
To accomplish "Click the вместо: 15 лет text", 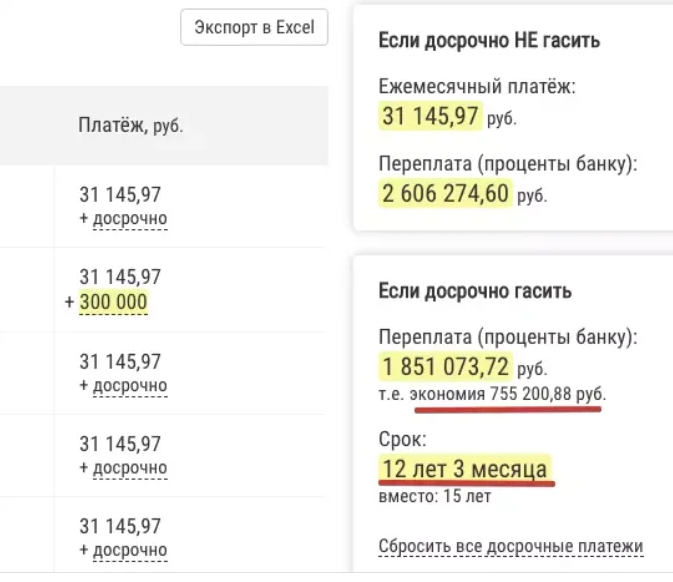I will point(435,496).
